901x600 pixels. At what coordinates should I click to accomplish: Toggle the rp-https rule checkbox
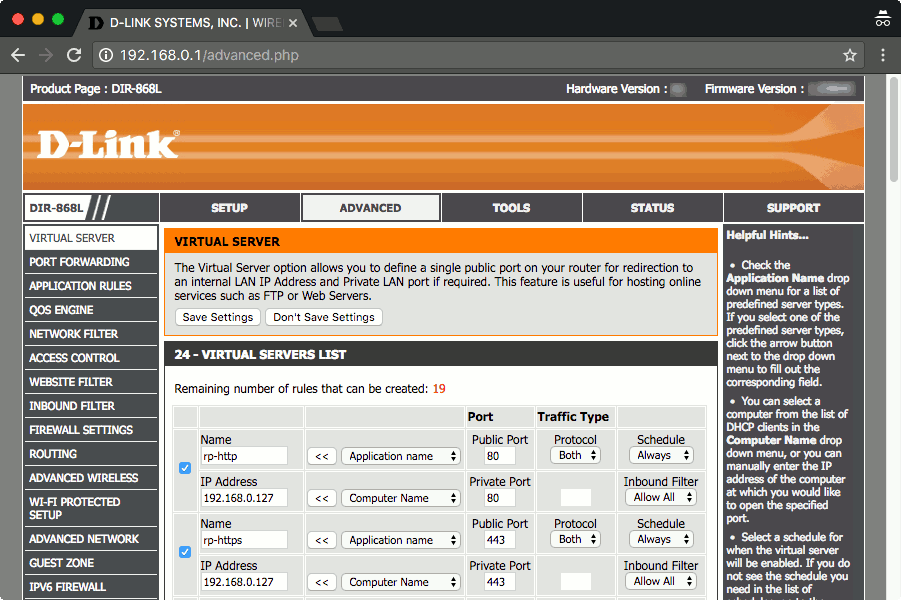(x=185, y=552)
